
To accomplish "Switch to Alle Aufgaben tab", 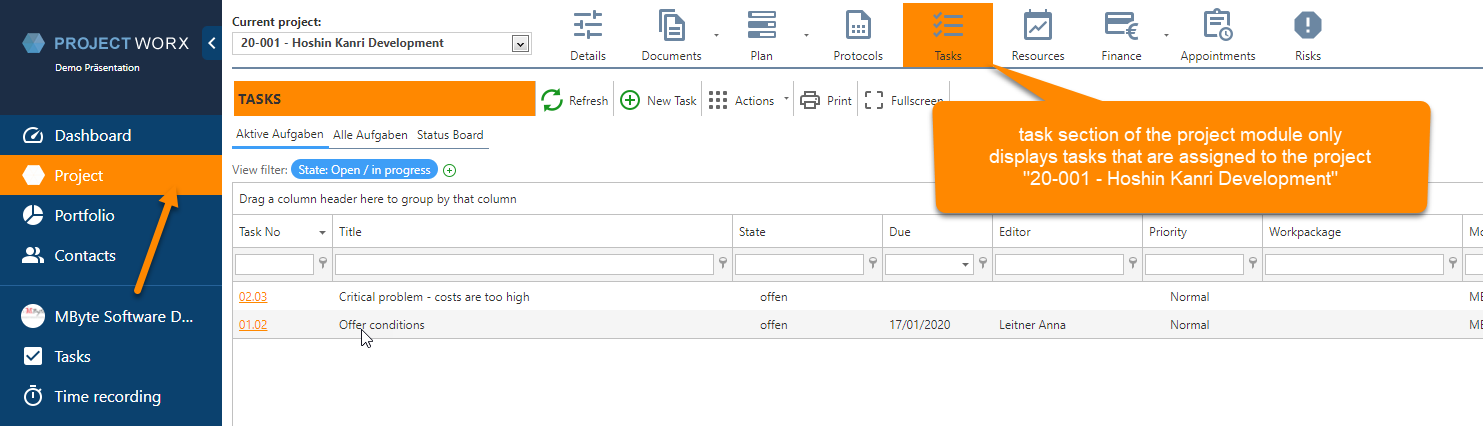I will click(x=370, y=135).
